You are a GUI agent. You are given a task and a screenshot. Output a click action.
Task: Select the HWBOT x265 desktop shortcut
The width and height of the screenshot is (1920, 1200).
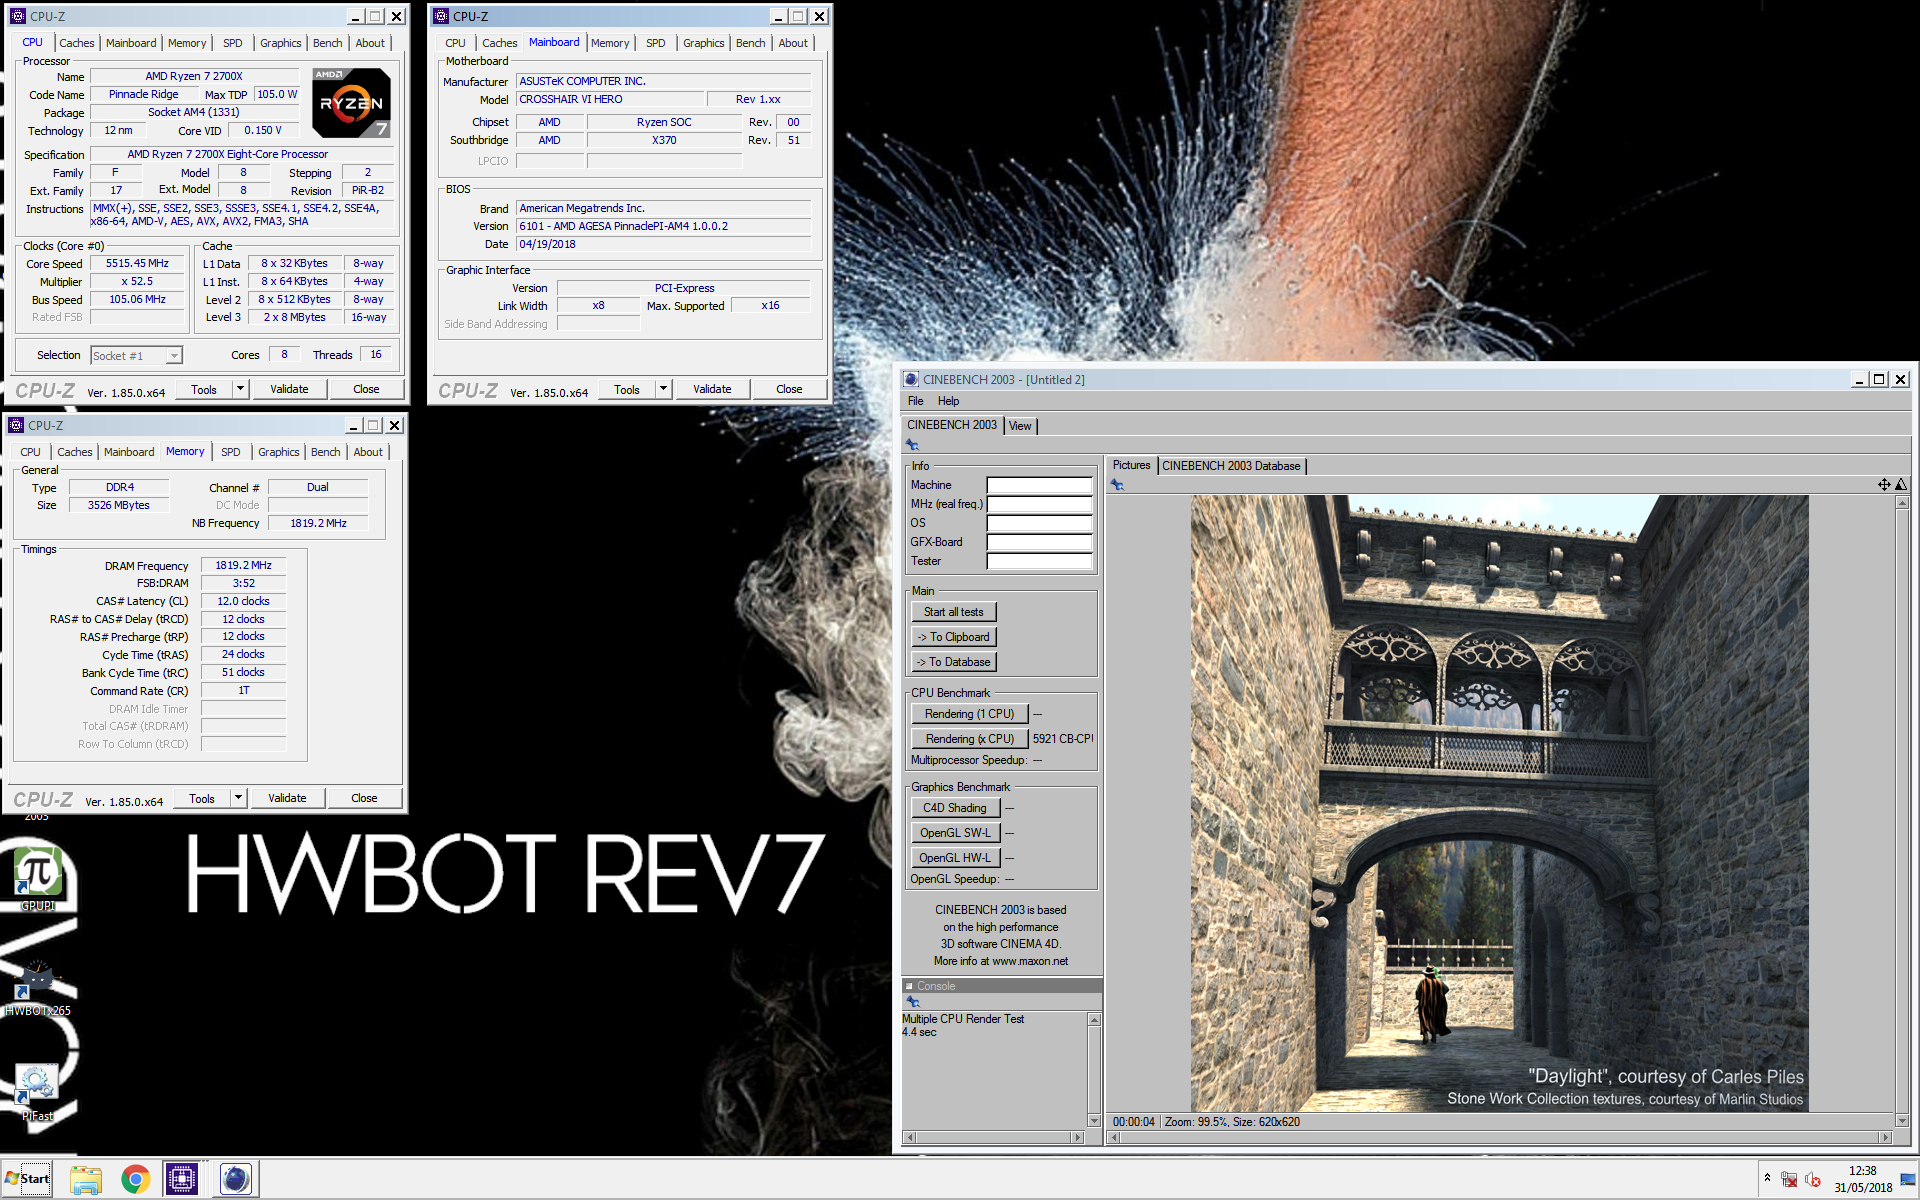[38, 988]
